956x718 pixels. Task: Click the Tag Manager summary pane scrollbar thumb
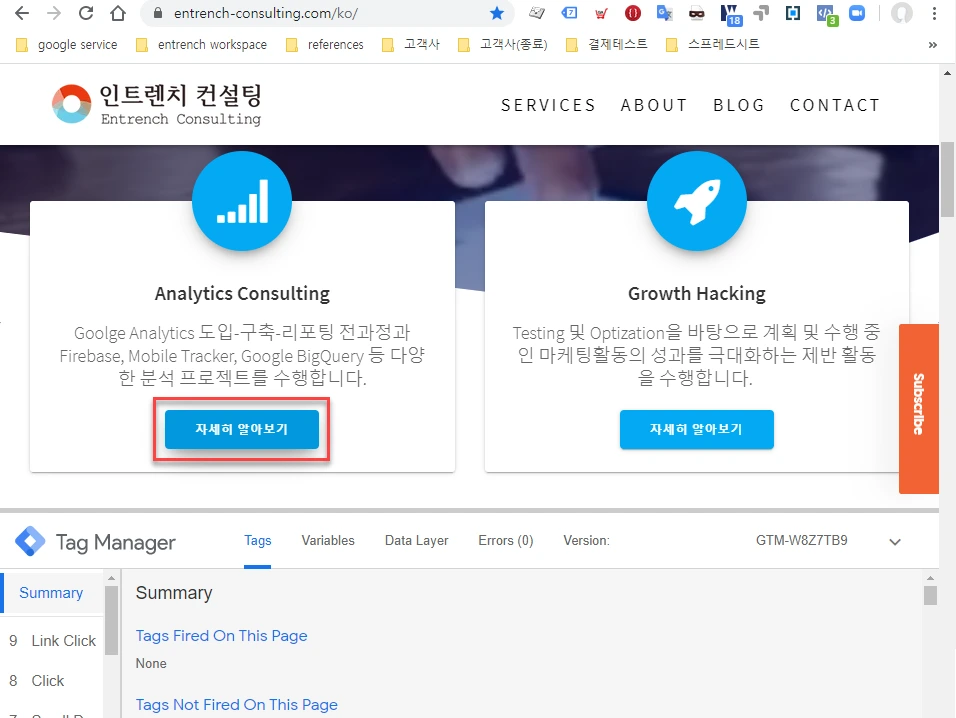(x=930, y=595)
